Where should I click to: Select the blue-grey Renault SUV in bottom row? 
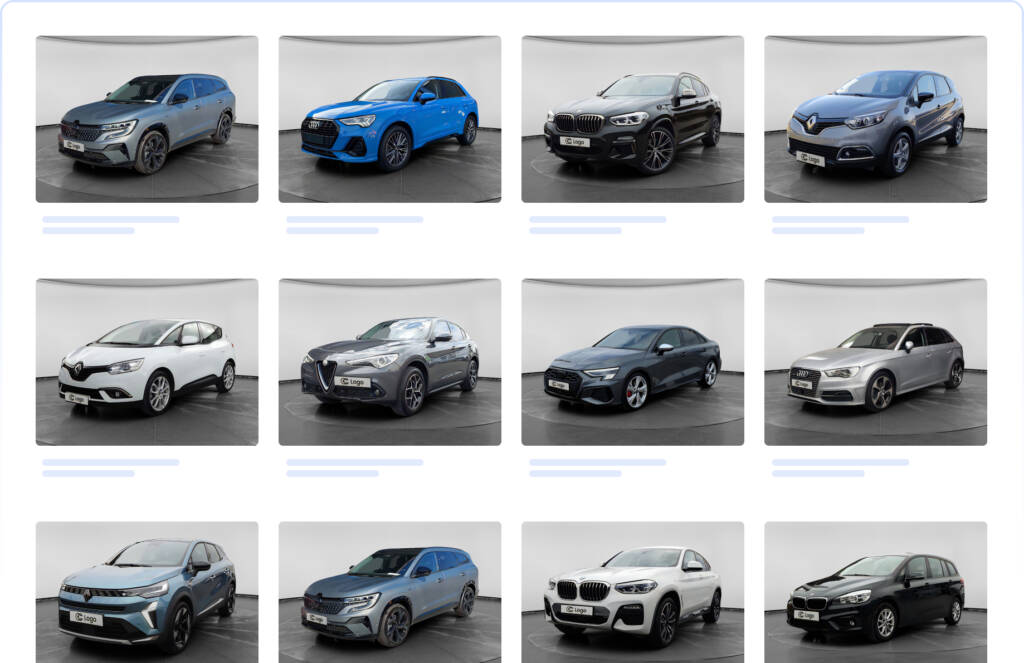tap(390, 592)
